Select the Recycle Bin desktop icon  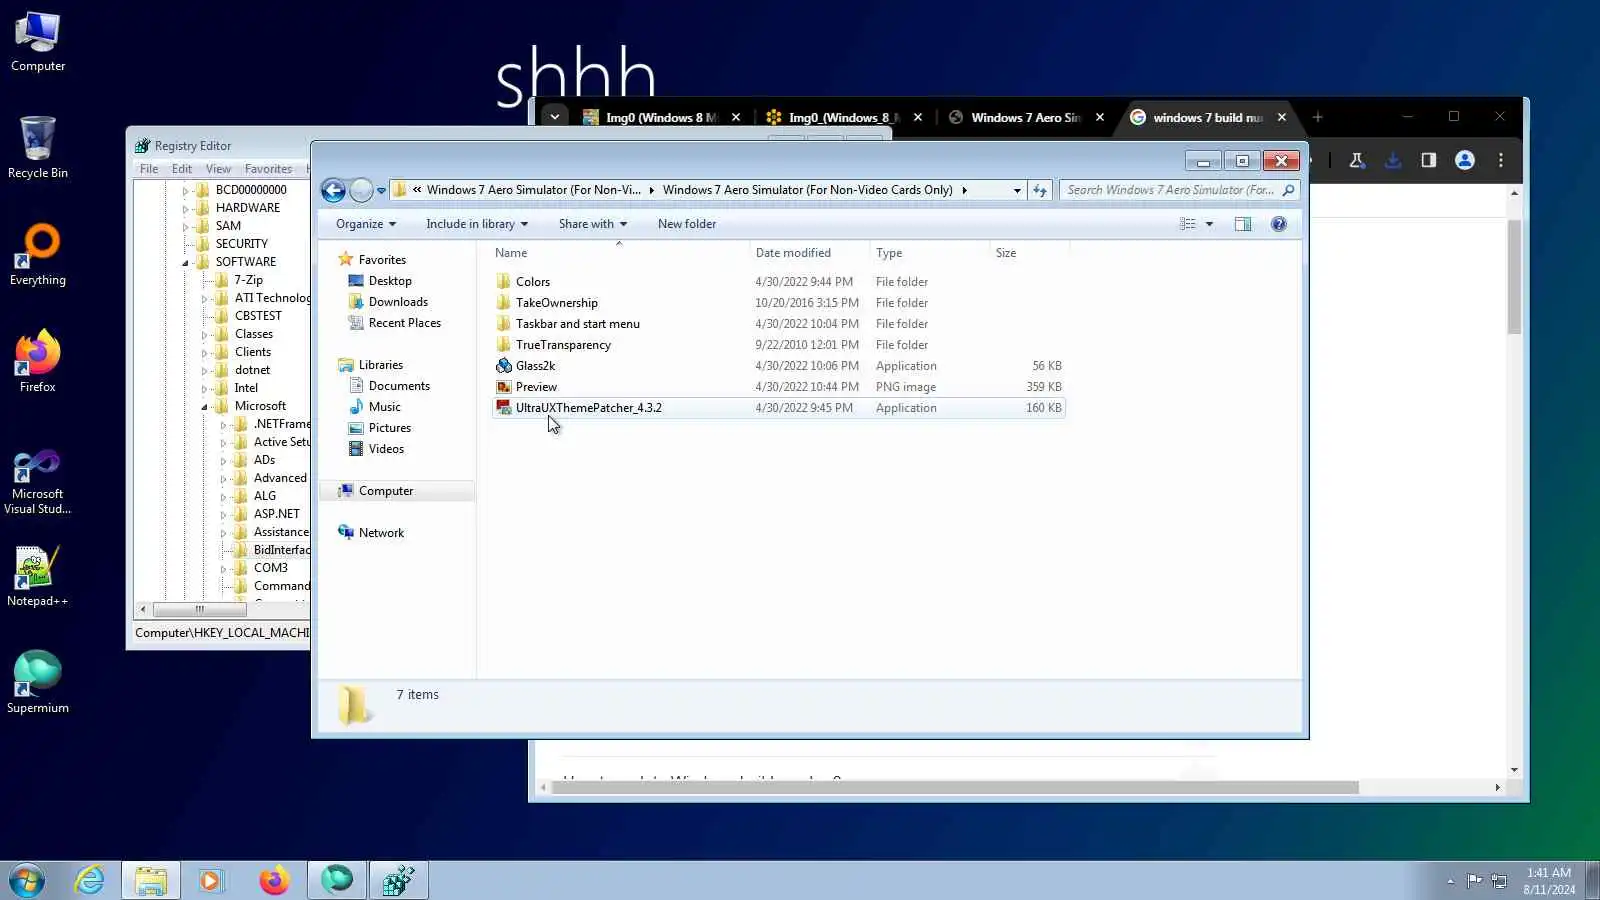[x=38, y=148]
